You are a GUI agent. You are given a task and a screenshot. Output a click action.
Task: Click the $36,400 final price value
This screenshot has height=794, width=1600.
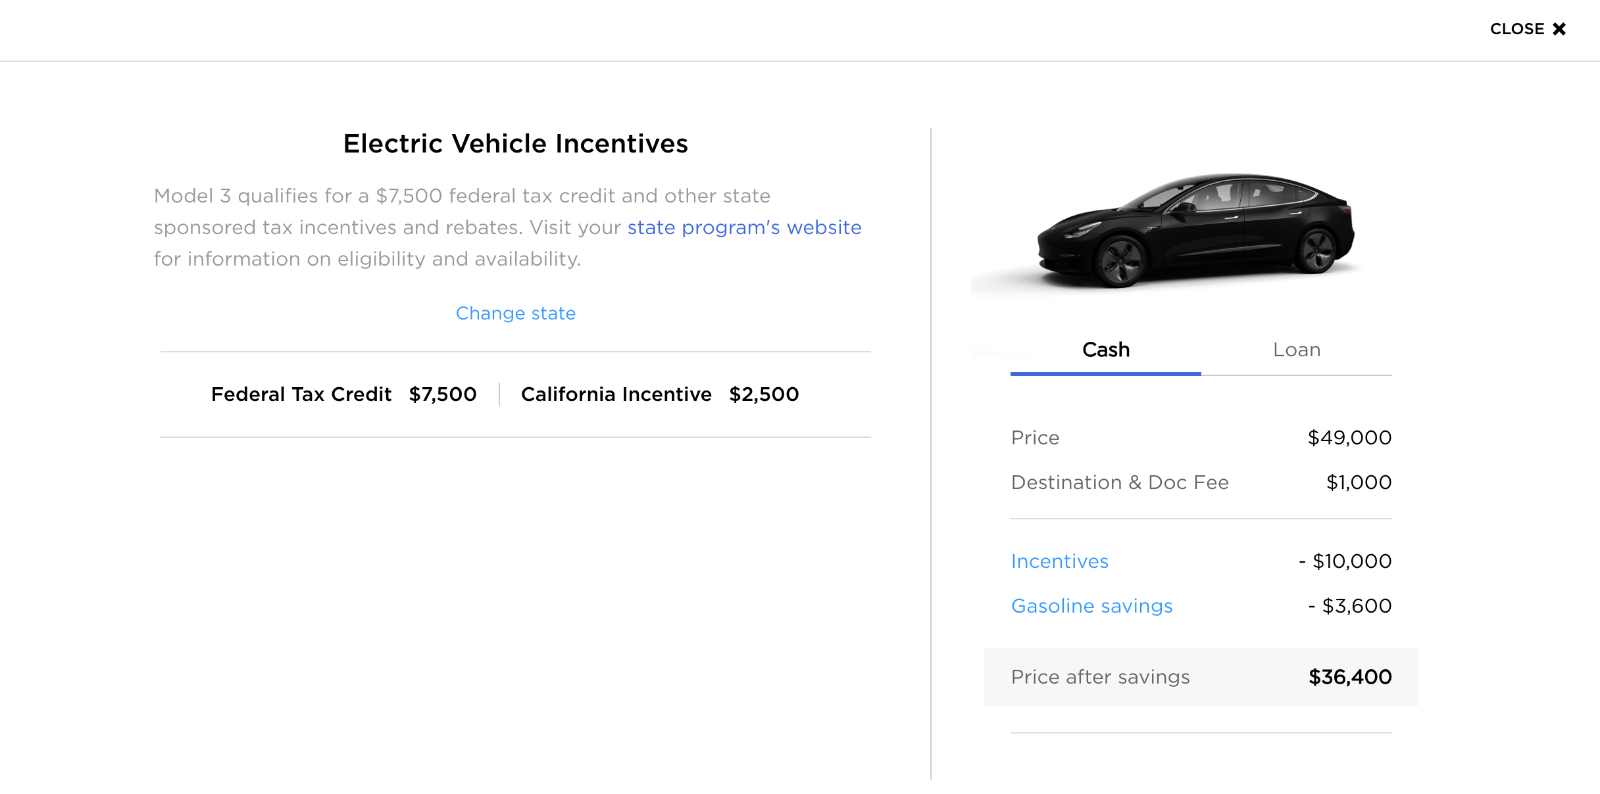(x=1350, y=677)
